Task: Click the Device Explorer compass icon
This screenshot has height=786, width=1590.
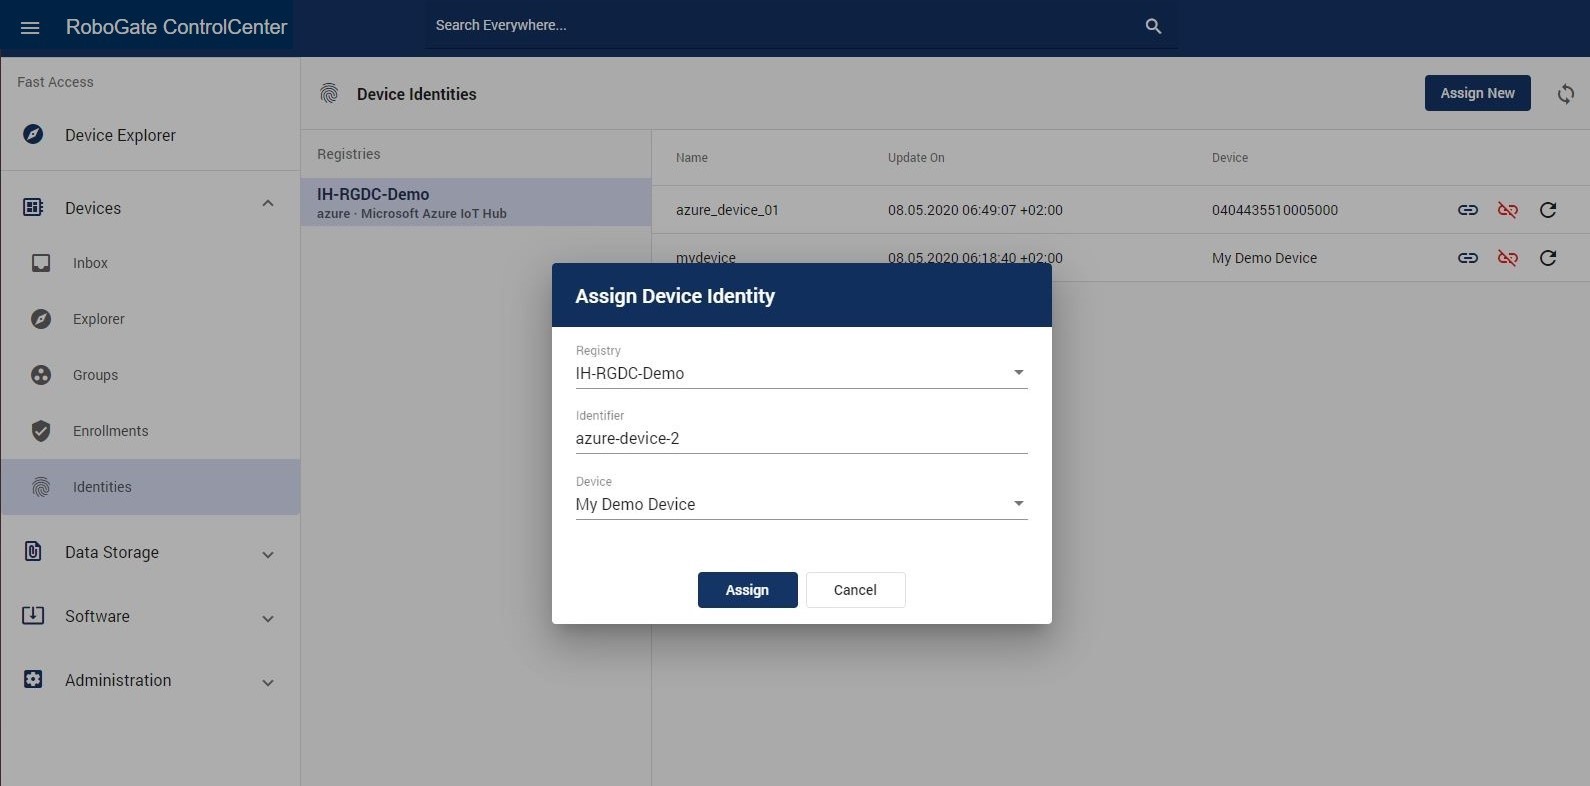Action: [x=33, y=134]
